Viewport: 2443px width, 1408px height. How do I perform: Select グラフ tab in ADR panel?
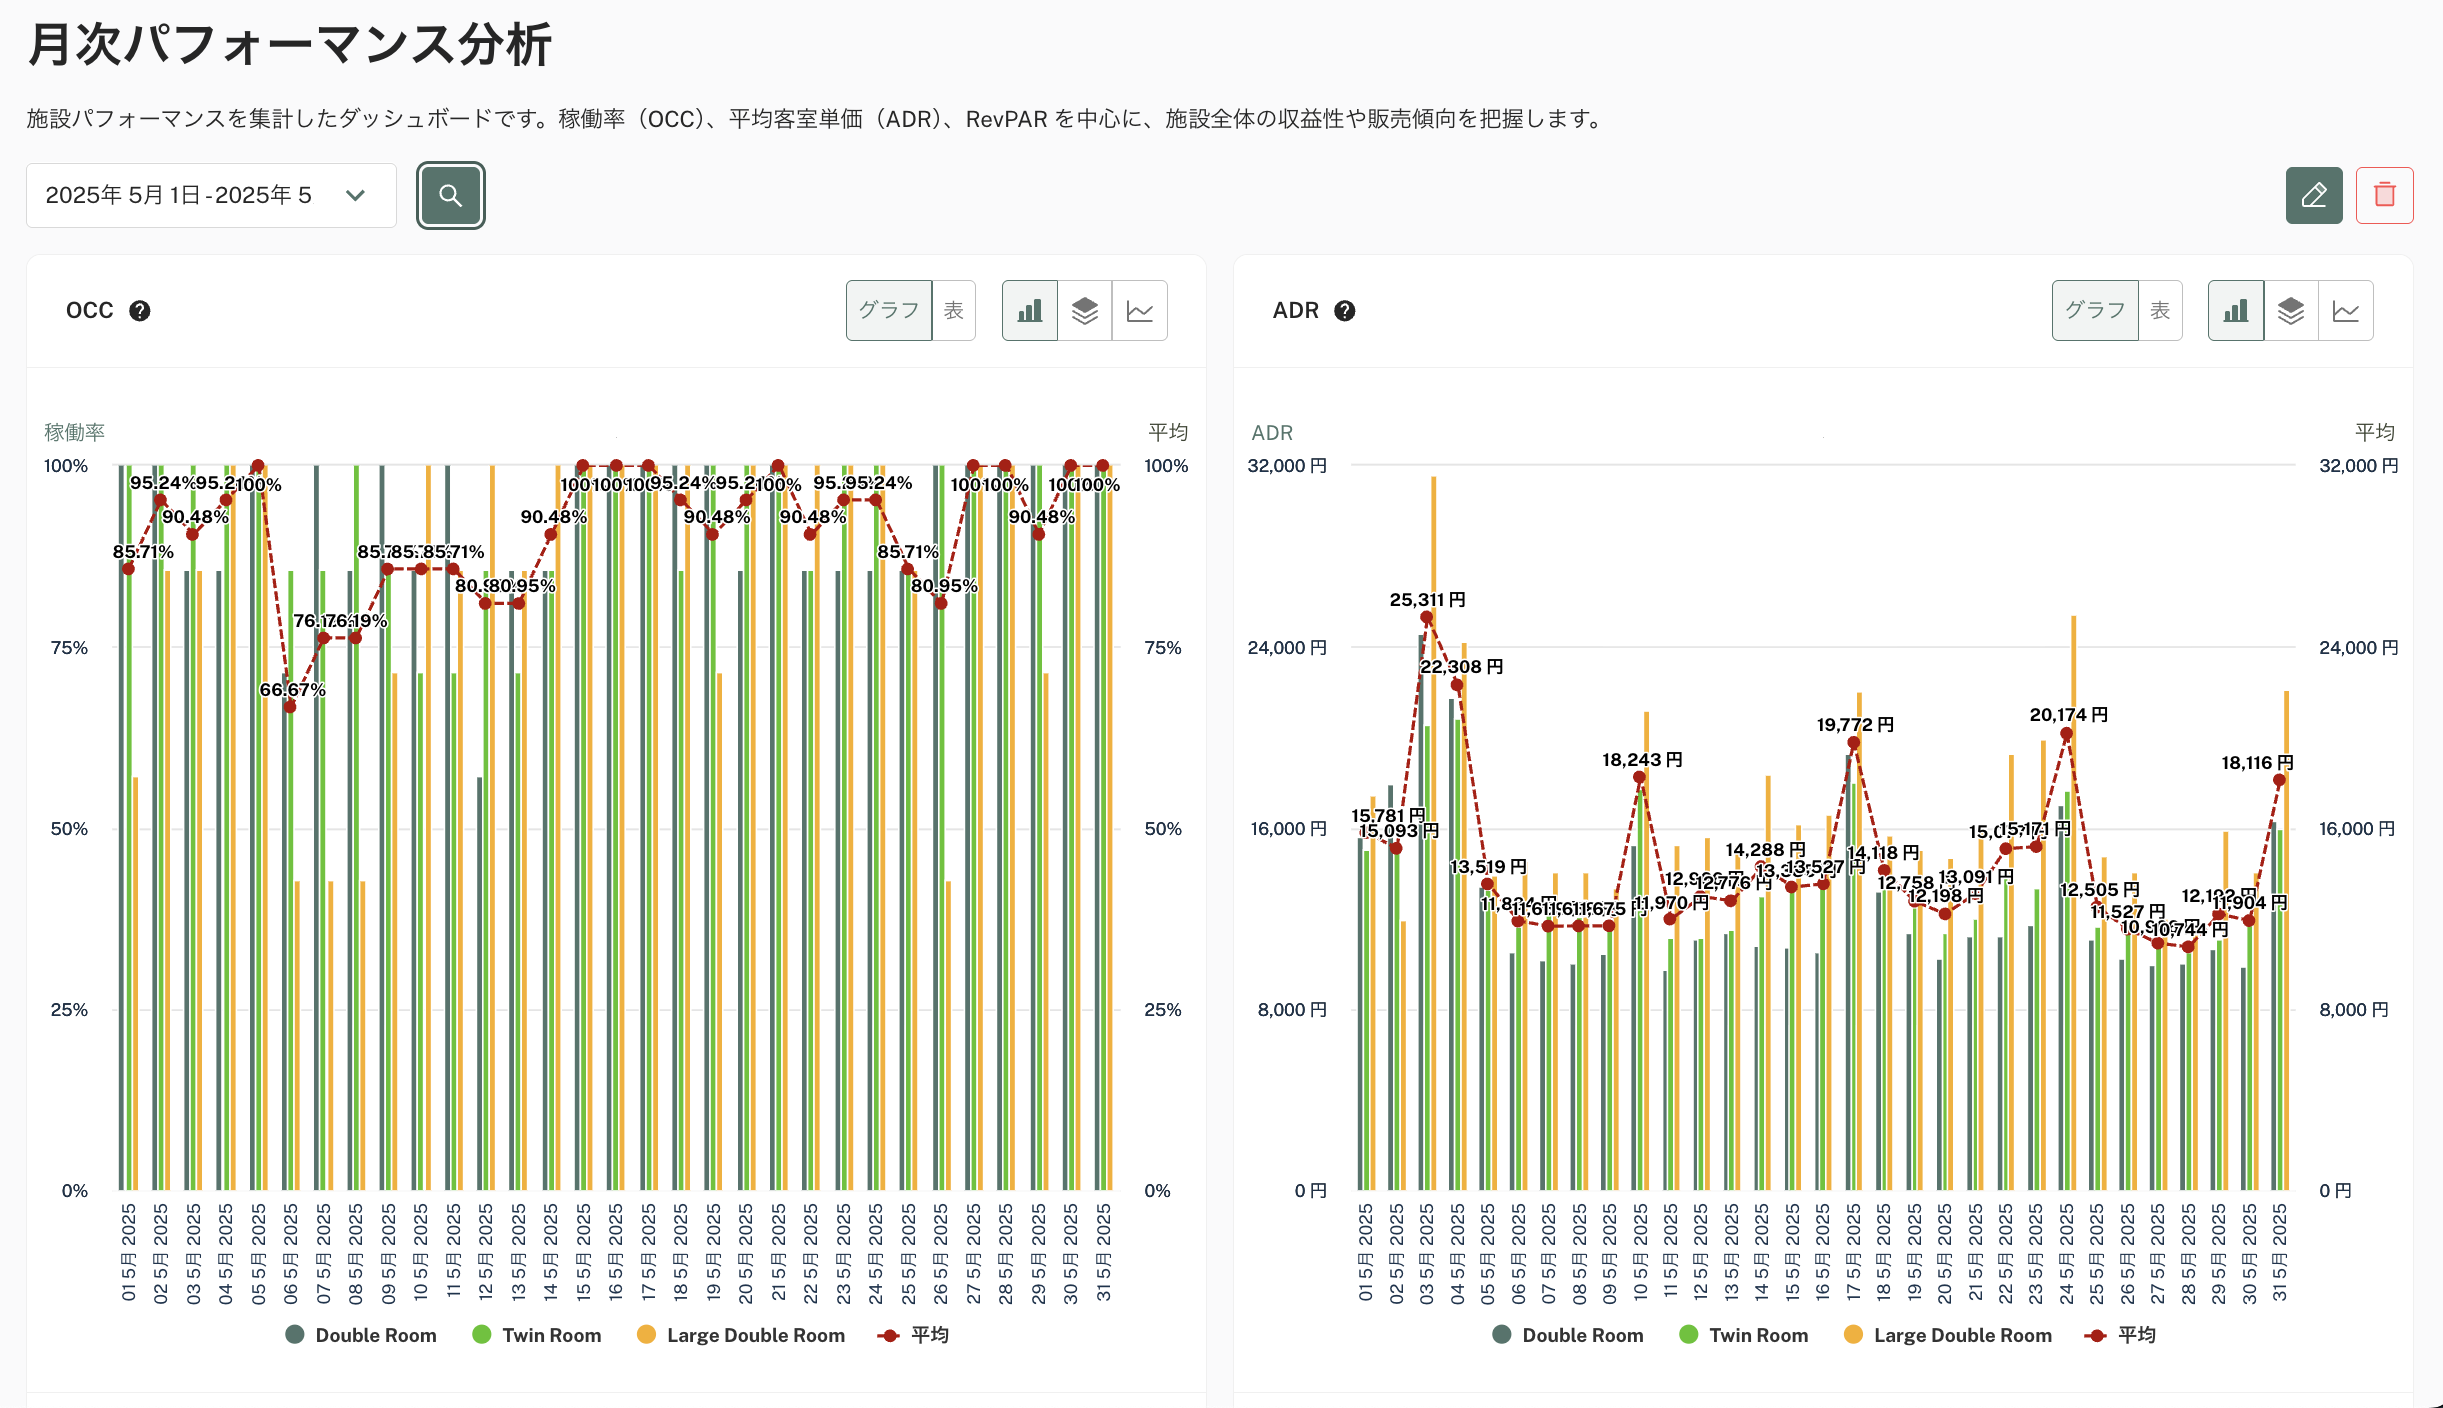2094,311
